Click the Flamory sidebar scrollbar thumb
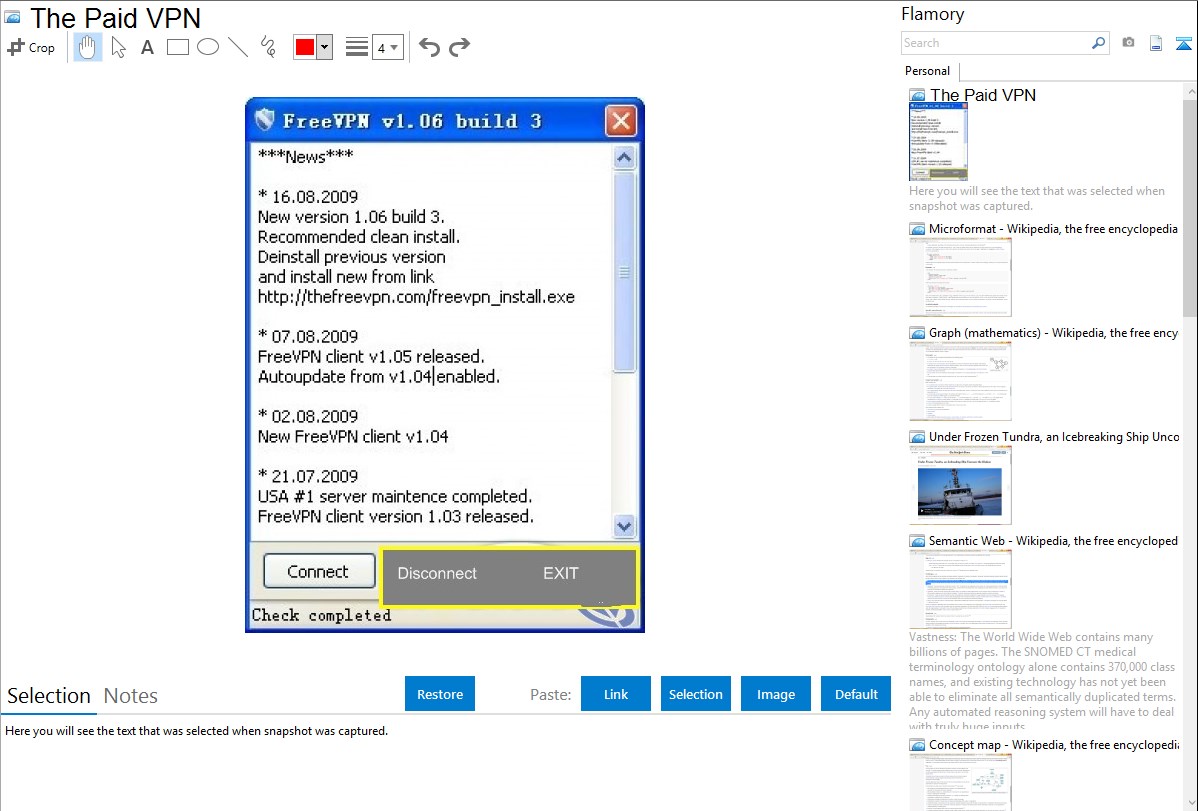This screenshot has width=1198, height=811. [x=1190, y=206]
